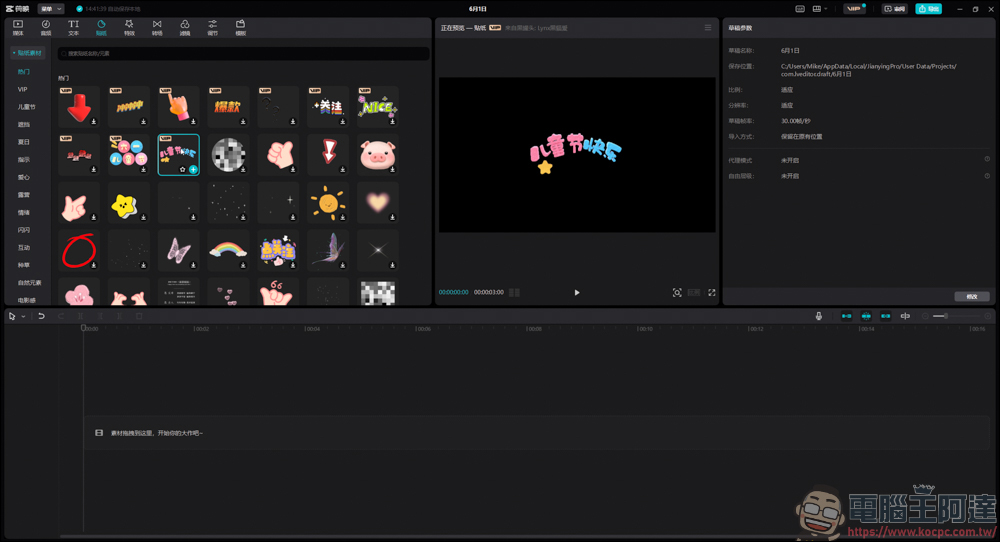The image size is (1000, 542).
Task: Open the 滤镜 filters panel
Action: pos(185,27)
